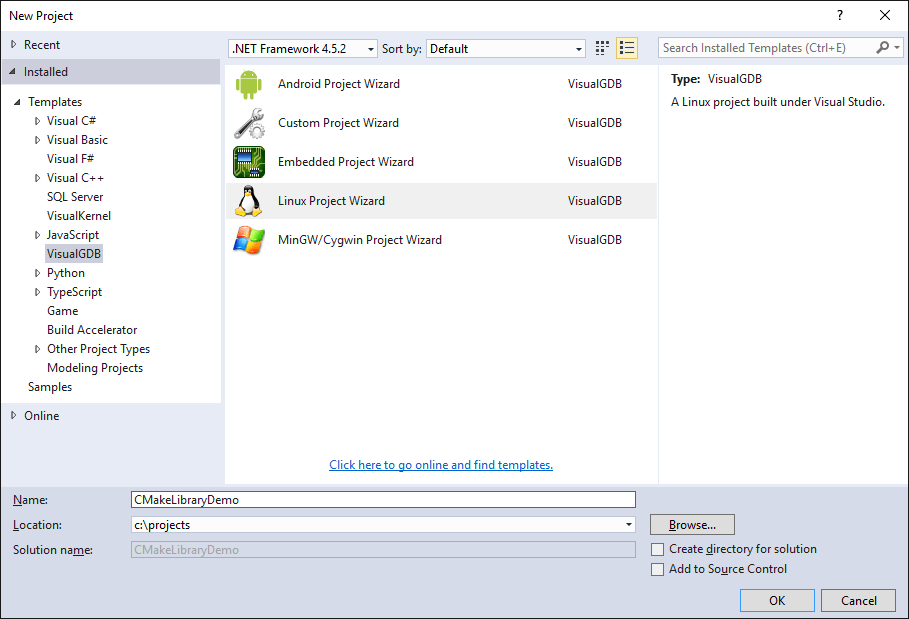Open the Sort by dropdown
Screen dimensions: 909x619
tap(578, 48)
